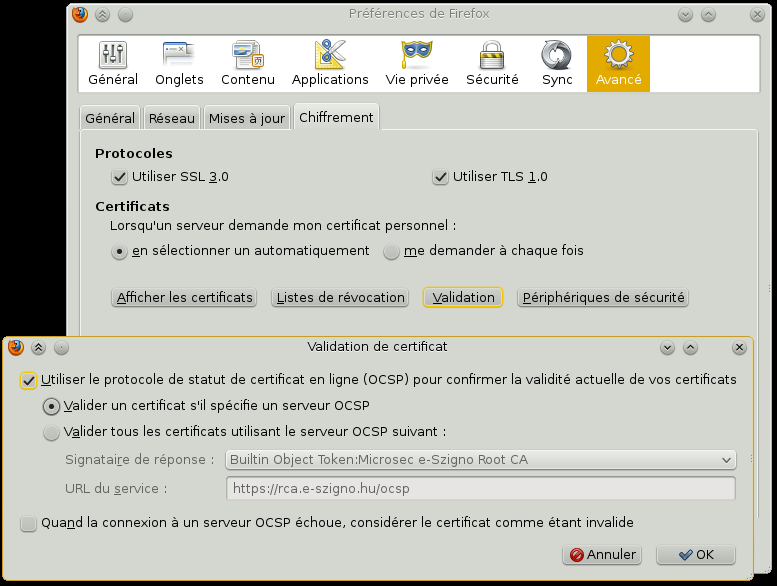
Task: Switch to Vie privée mask icon
Action: point(417,64)
